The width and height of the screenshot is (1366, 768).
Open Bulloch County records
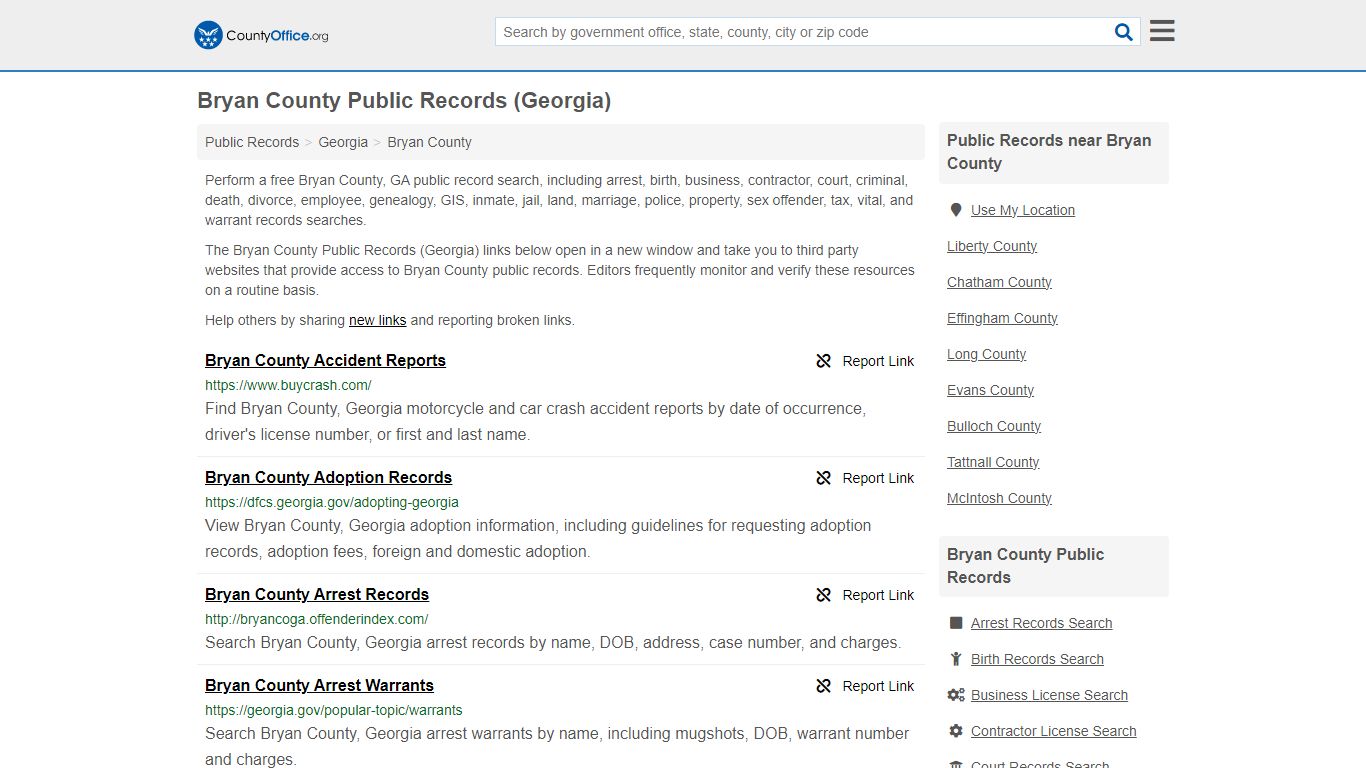[x=994, y=426]
